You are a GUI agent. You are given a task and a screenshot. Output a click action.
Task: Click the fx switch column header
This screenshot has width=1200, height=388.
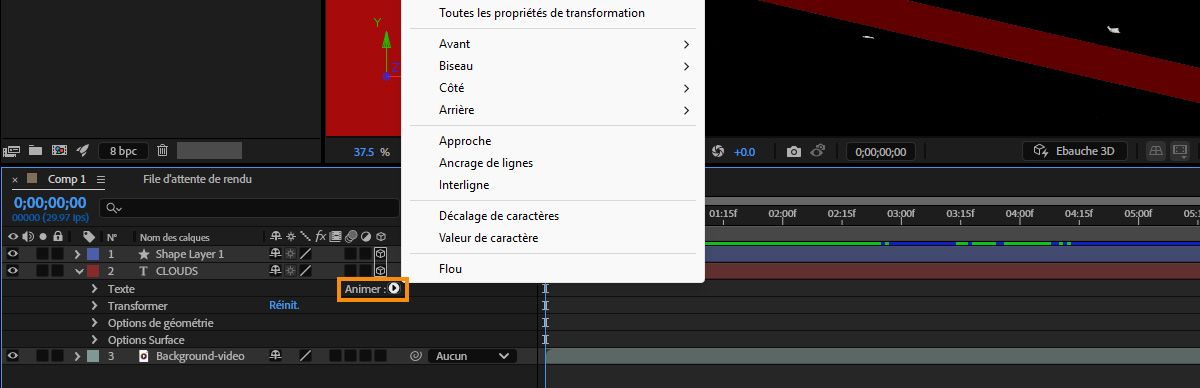pos(321,237)
